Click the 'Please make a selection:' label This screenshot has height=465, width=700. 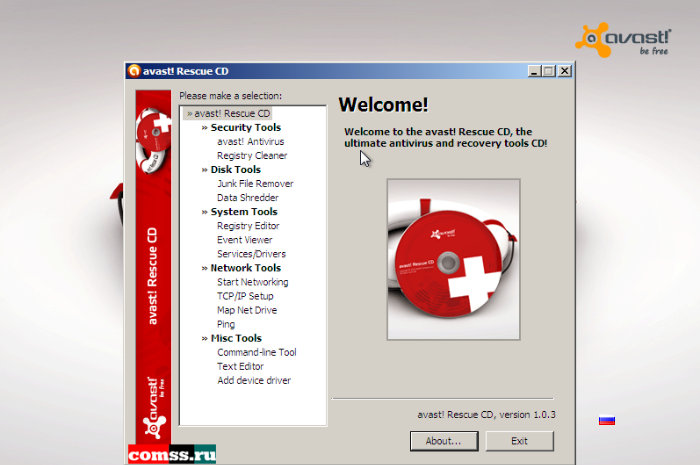coord(230,95)
